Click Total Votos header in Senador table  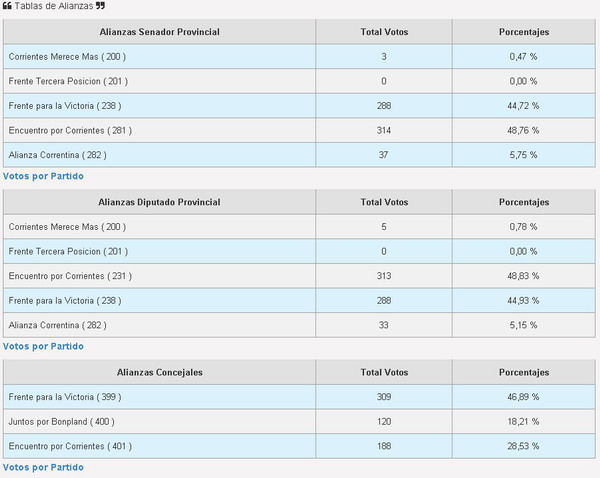[384, 32]
